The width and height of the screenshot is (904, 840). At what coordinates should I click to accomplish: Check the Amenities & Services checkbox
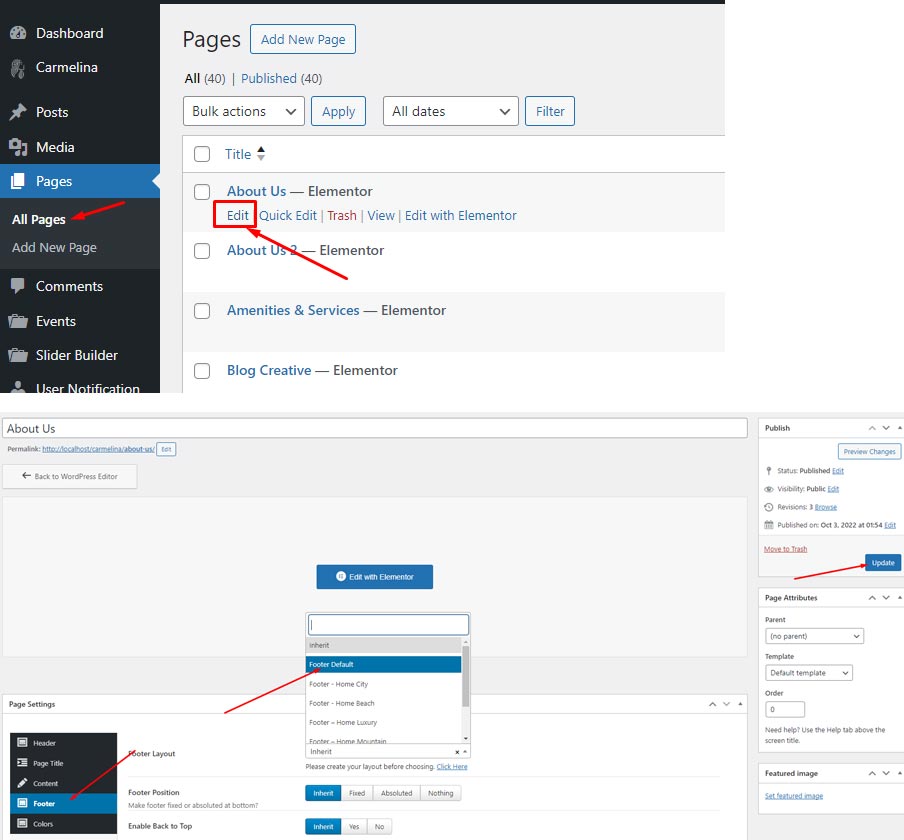pyautogui.click(x=202, y=311)
